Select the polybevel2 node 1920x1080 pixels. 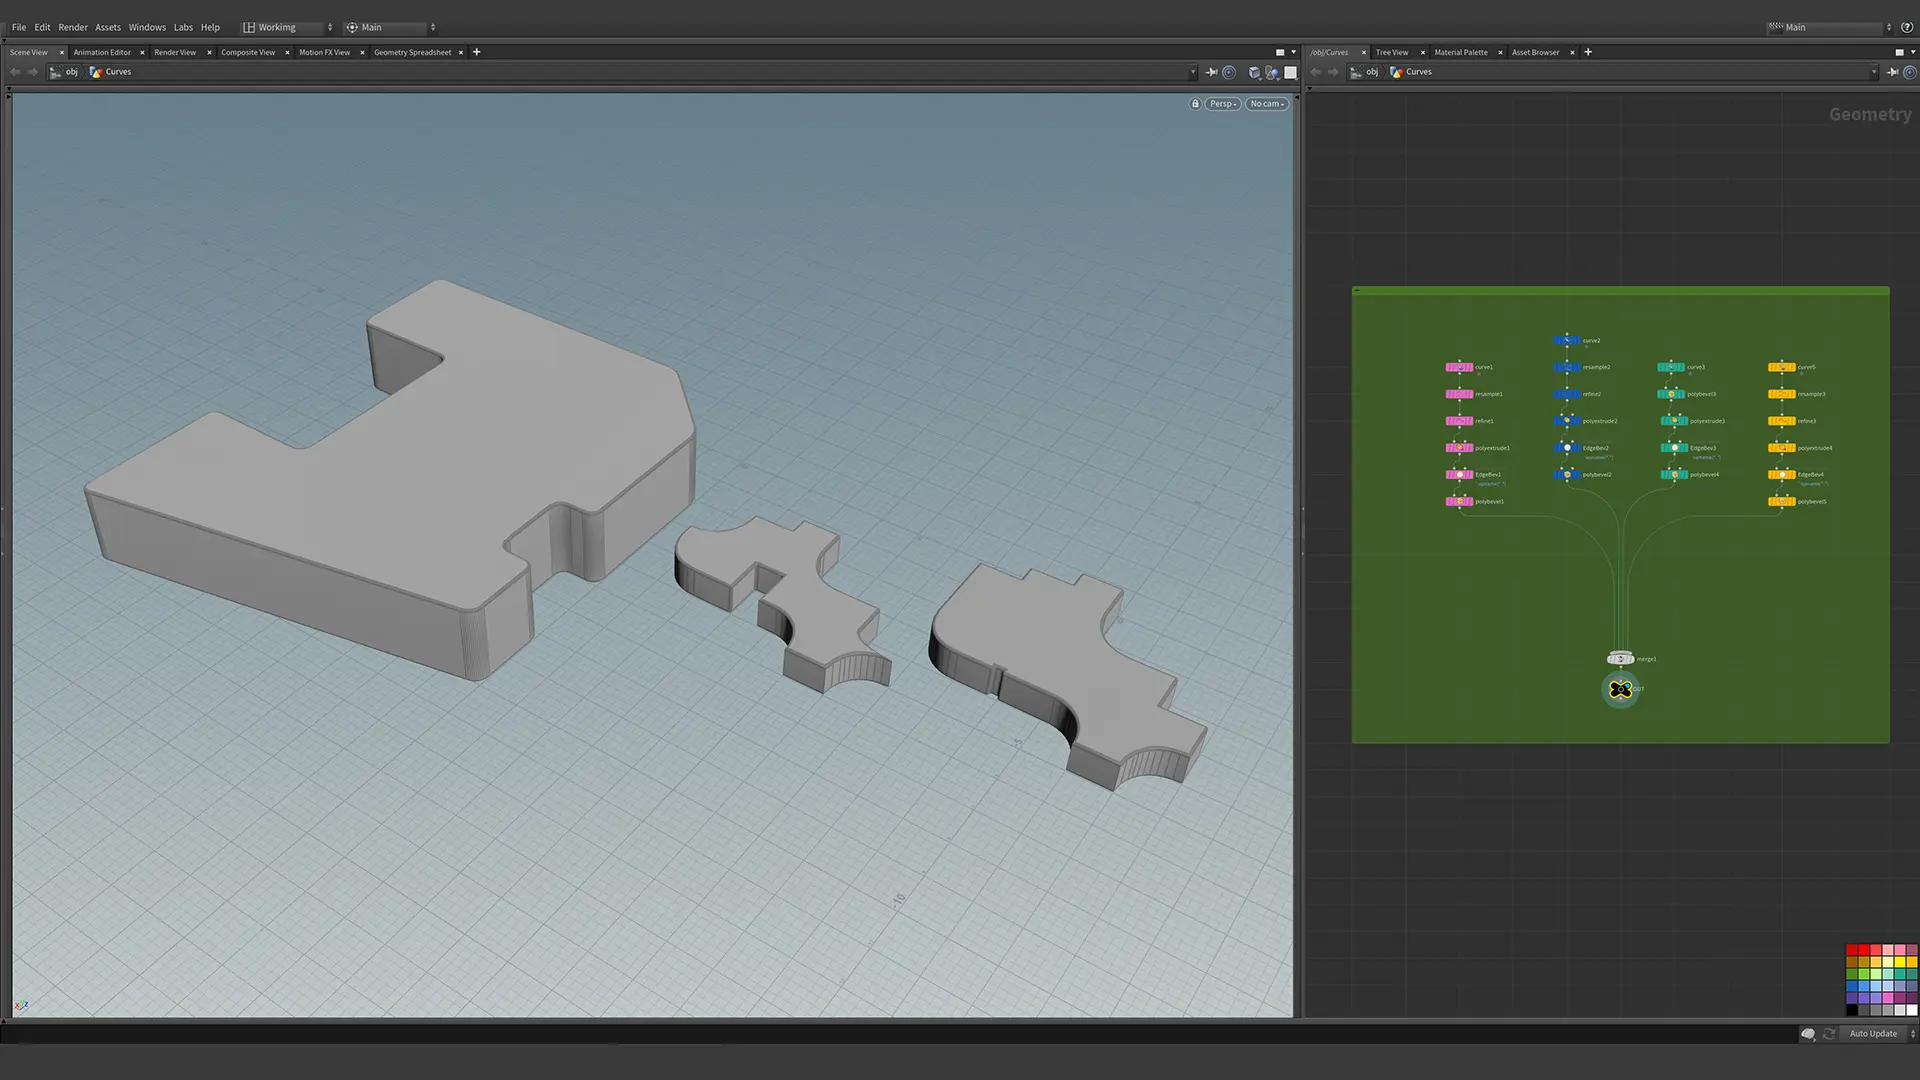tap(1567, 475)
